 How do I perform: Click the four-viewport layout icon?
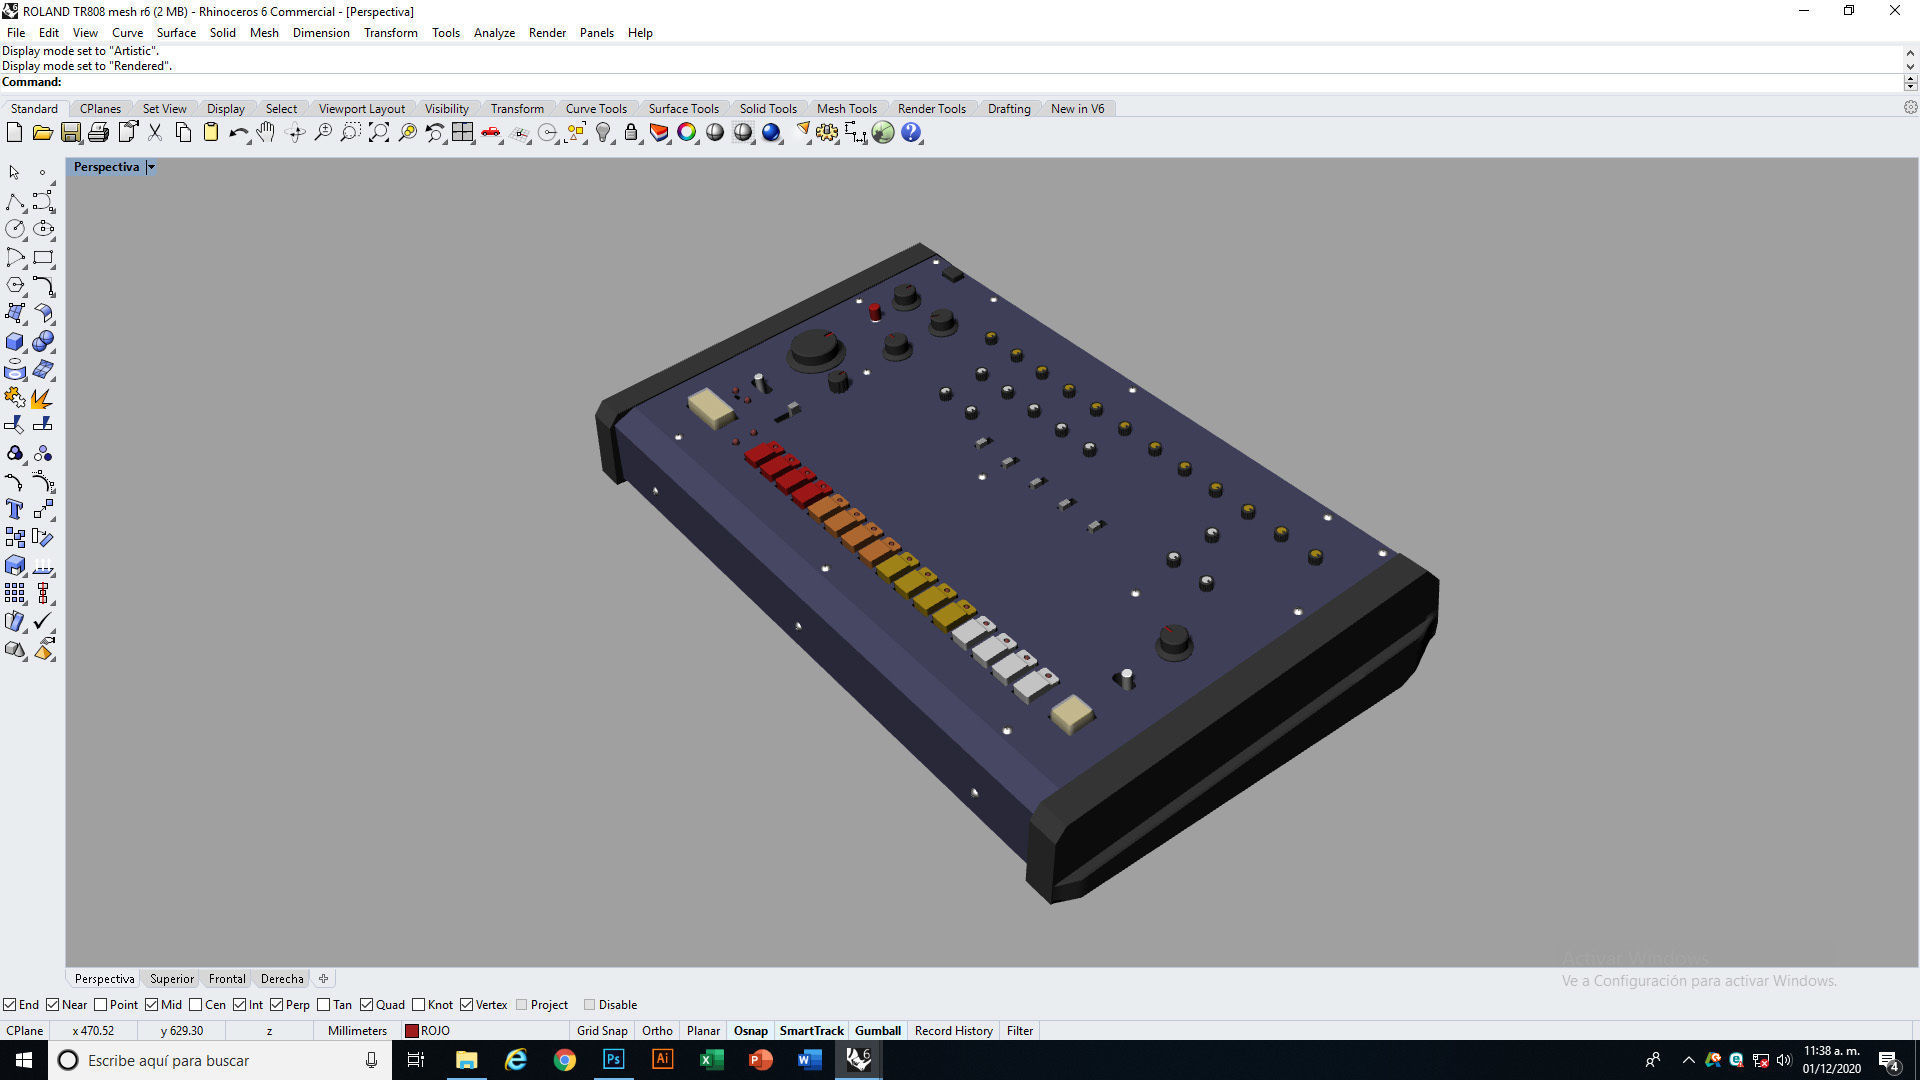pos(462,132)
